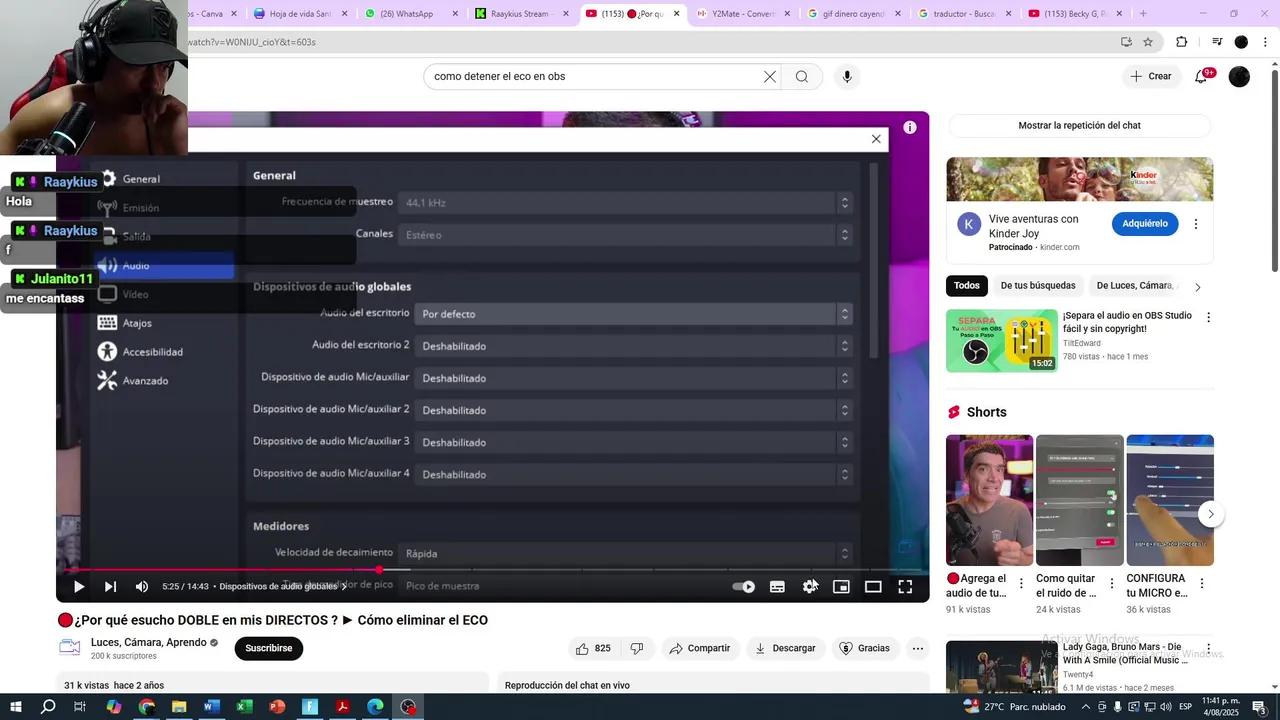The image size is (1280, 720).
Task: Click the info card icon on video
Action: (x=909, y=127)
